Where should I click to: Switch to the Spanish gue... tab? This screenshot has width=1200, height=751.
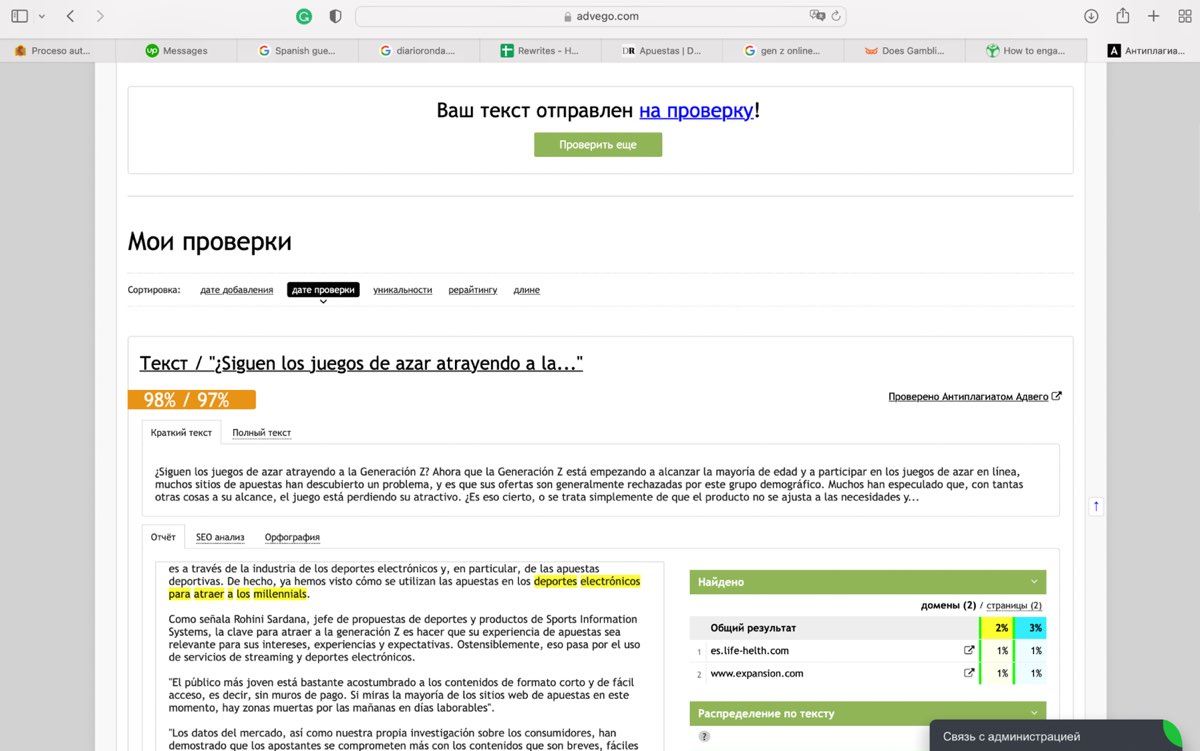pos(298,51)
